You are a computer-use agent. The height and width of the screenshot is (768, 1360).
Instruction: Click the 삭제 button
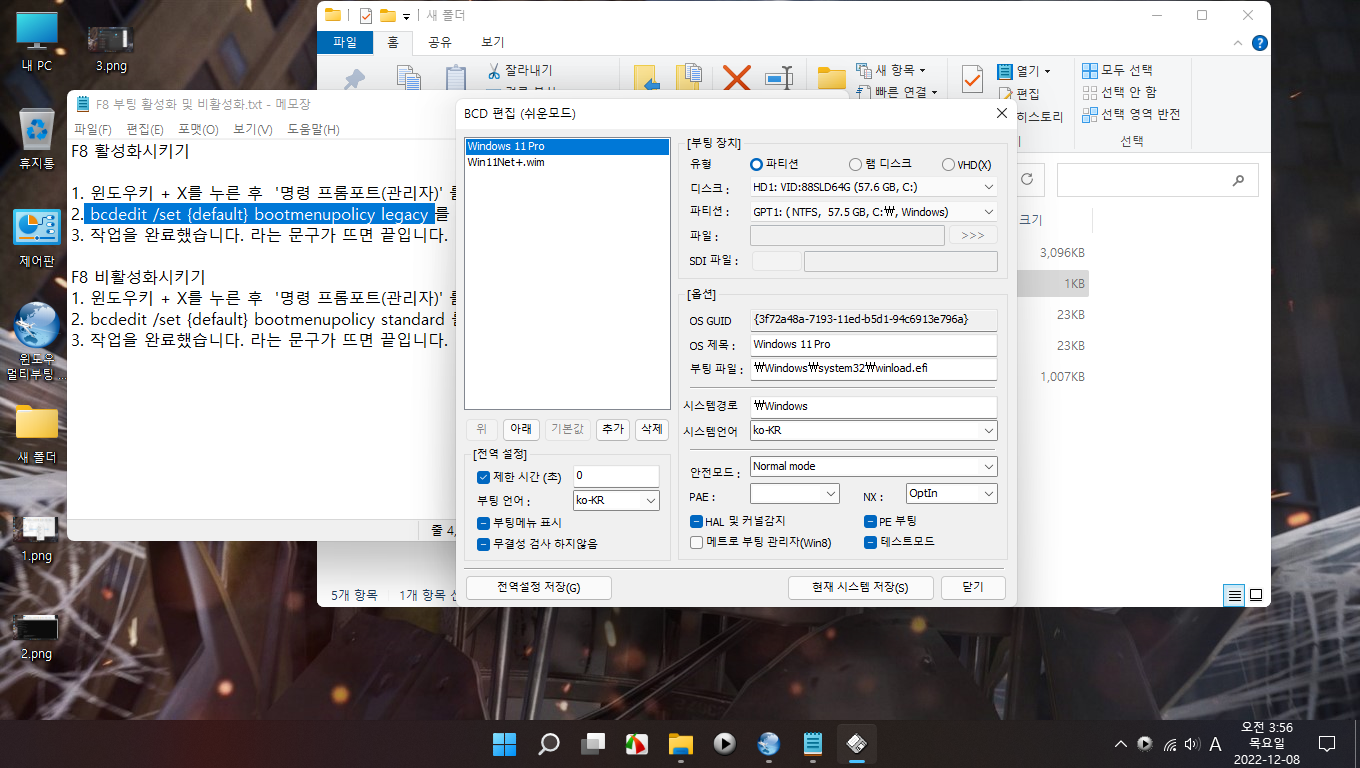pyautogui.click(x=652, y=428)
